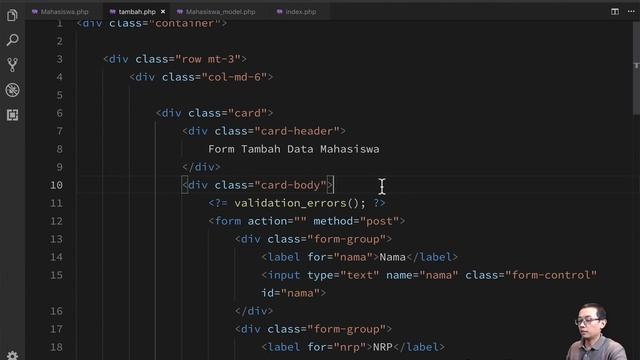Click 'form-group' string on line 13
This screenshot has width=640, height=360.
346,239
